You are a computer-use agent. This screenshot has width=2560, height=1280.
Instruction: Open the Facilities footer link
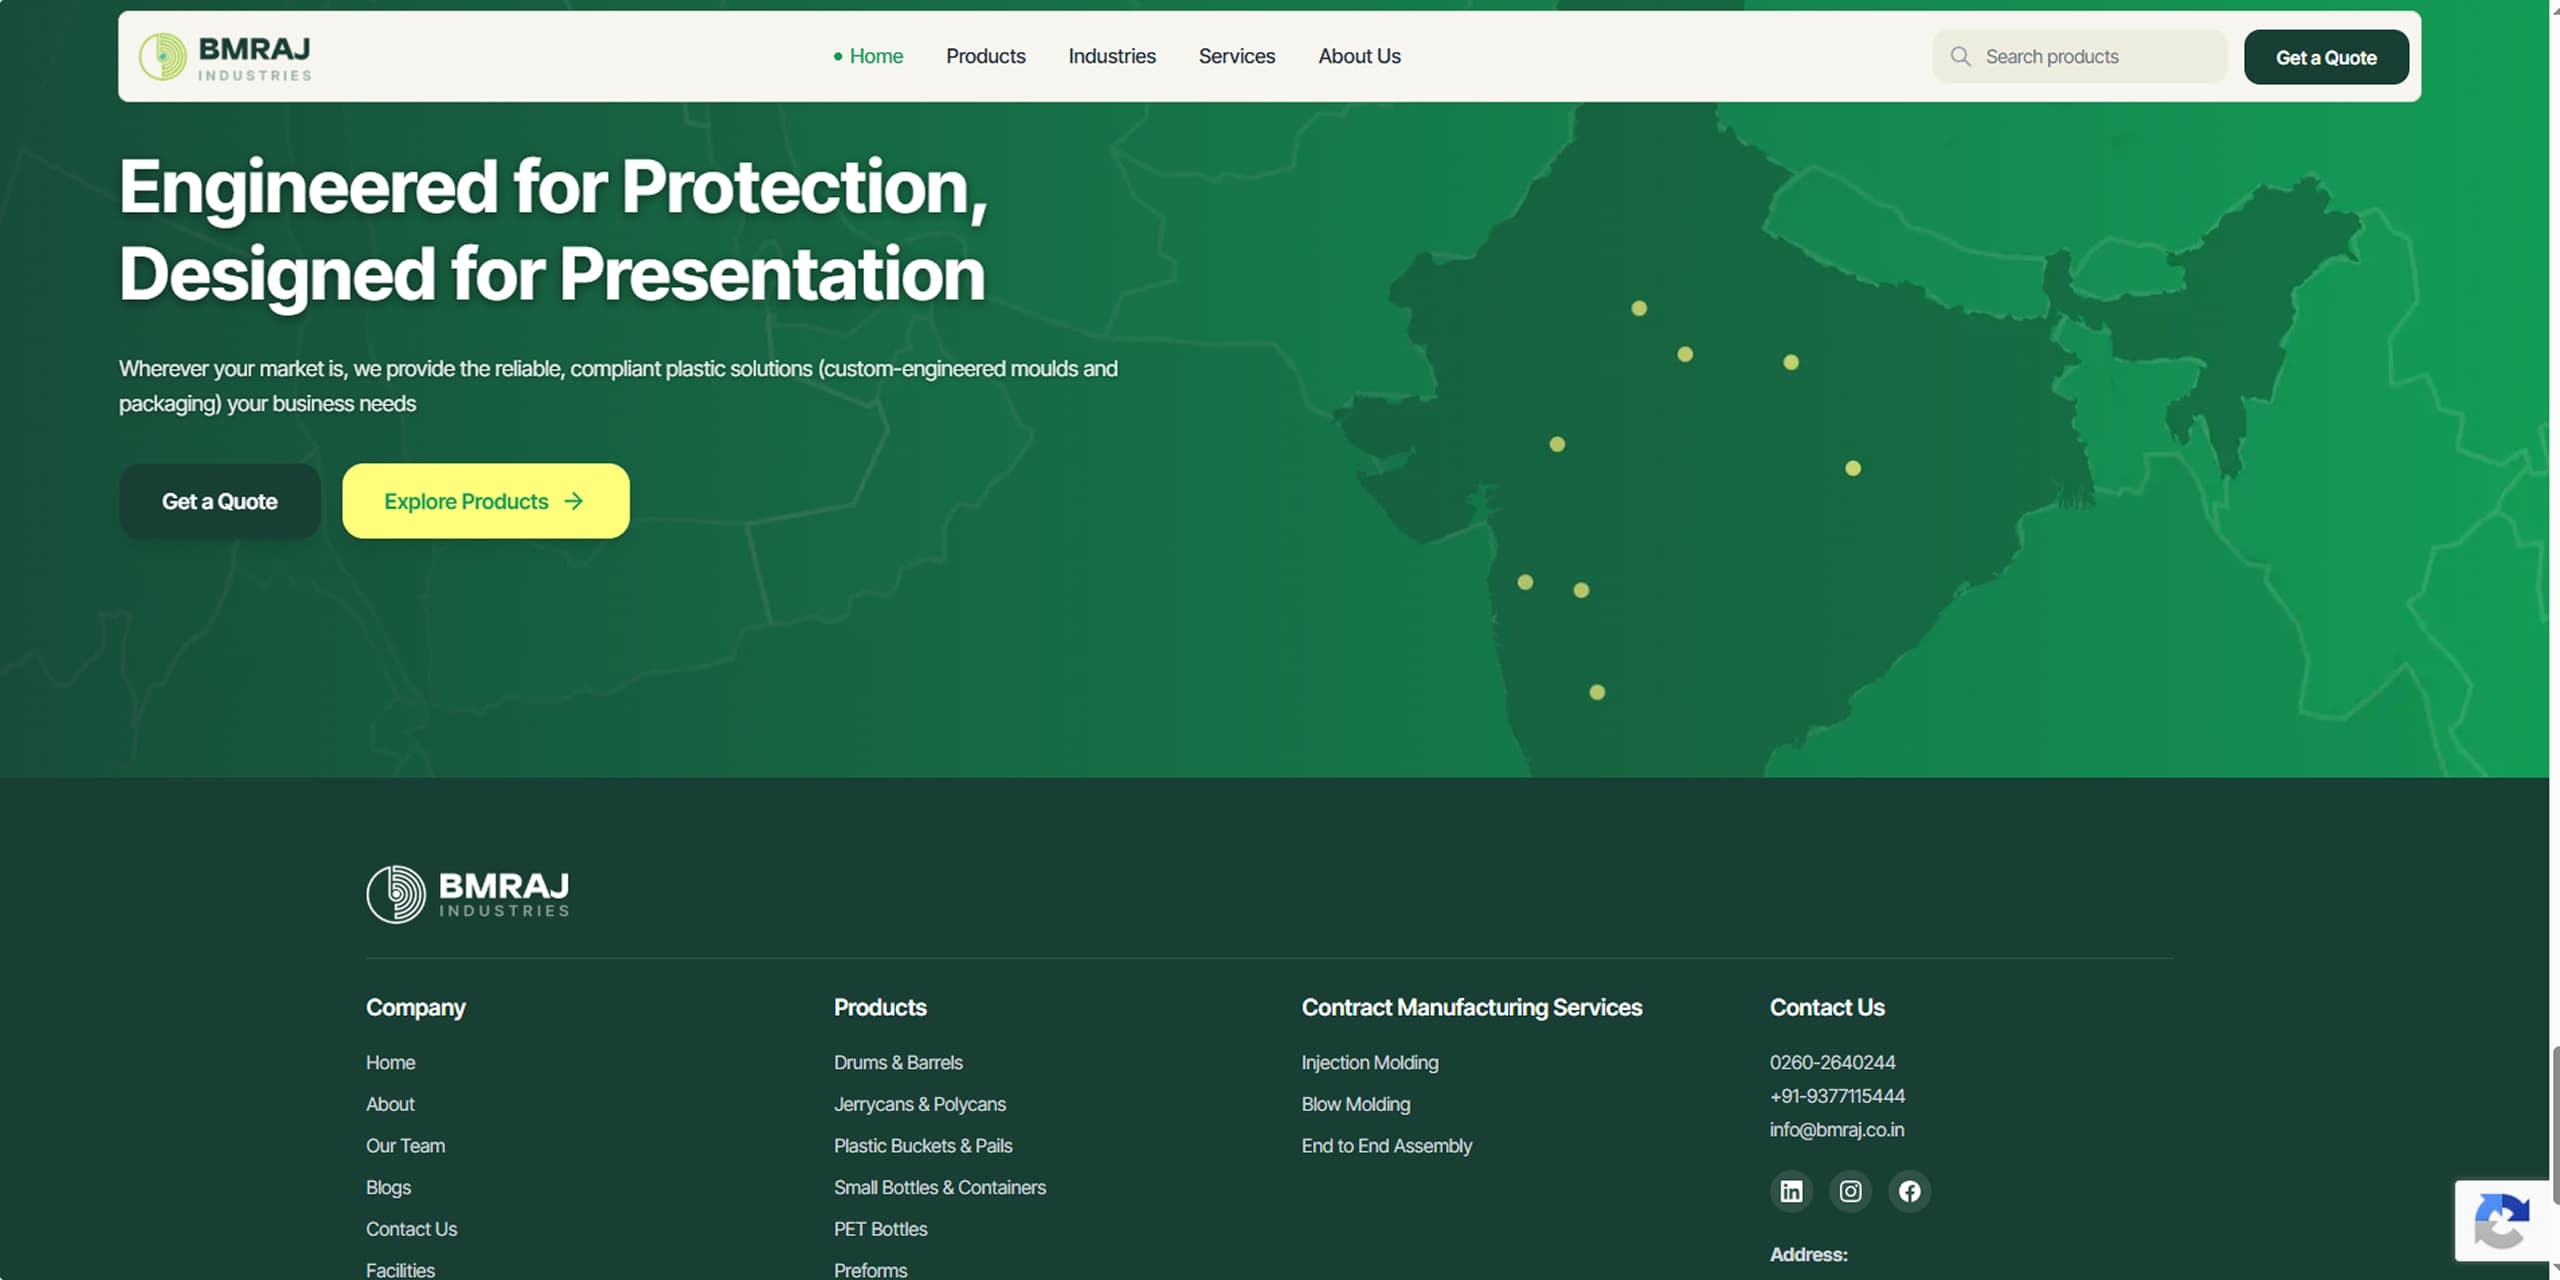(400, 1270)
